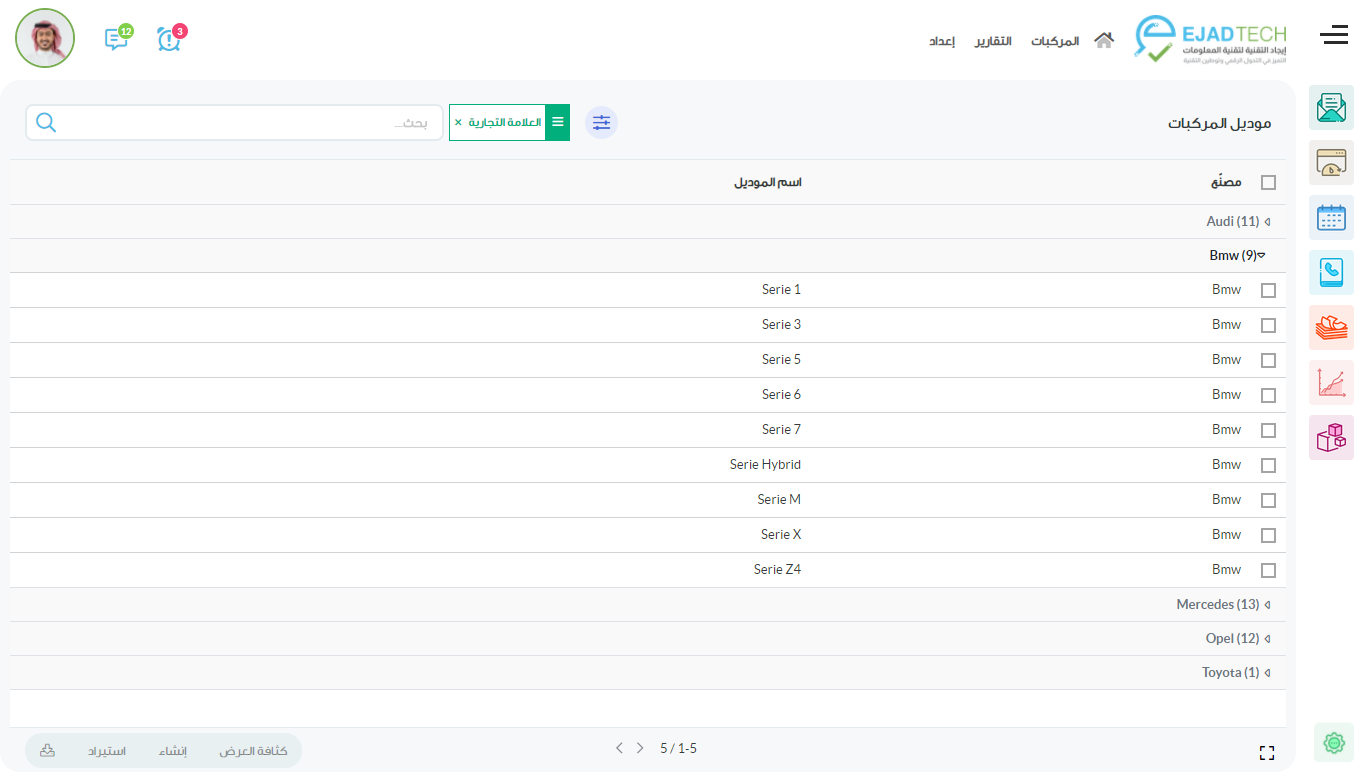Screen dimensions: 1366x772
Task: Click the إنشاء button
Action: click(x=173, y=751)
